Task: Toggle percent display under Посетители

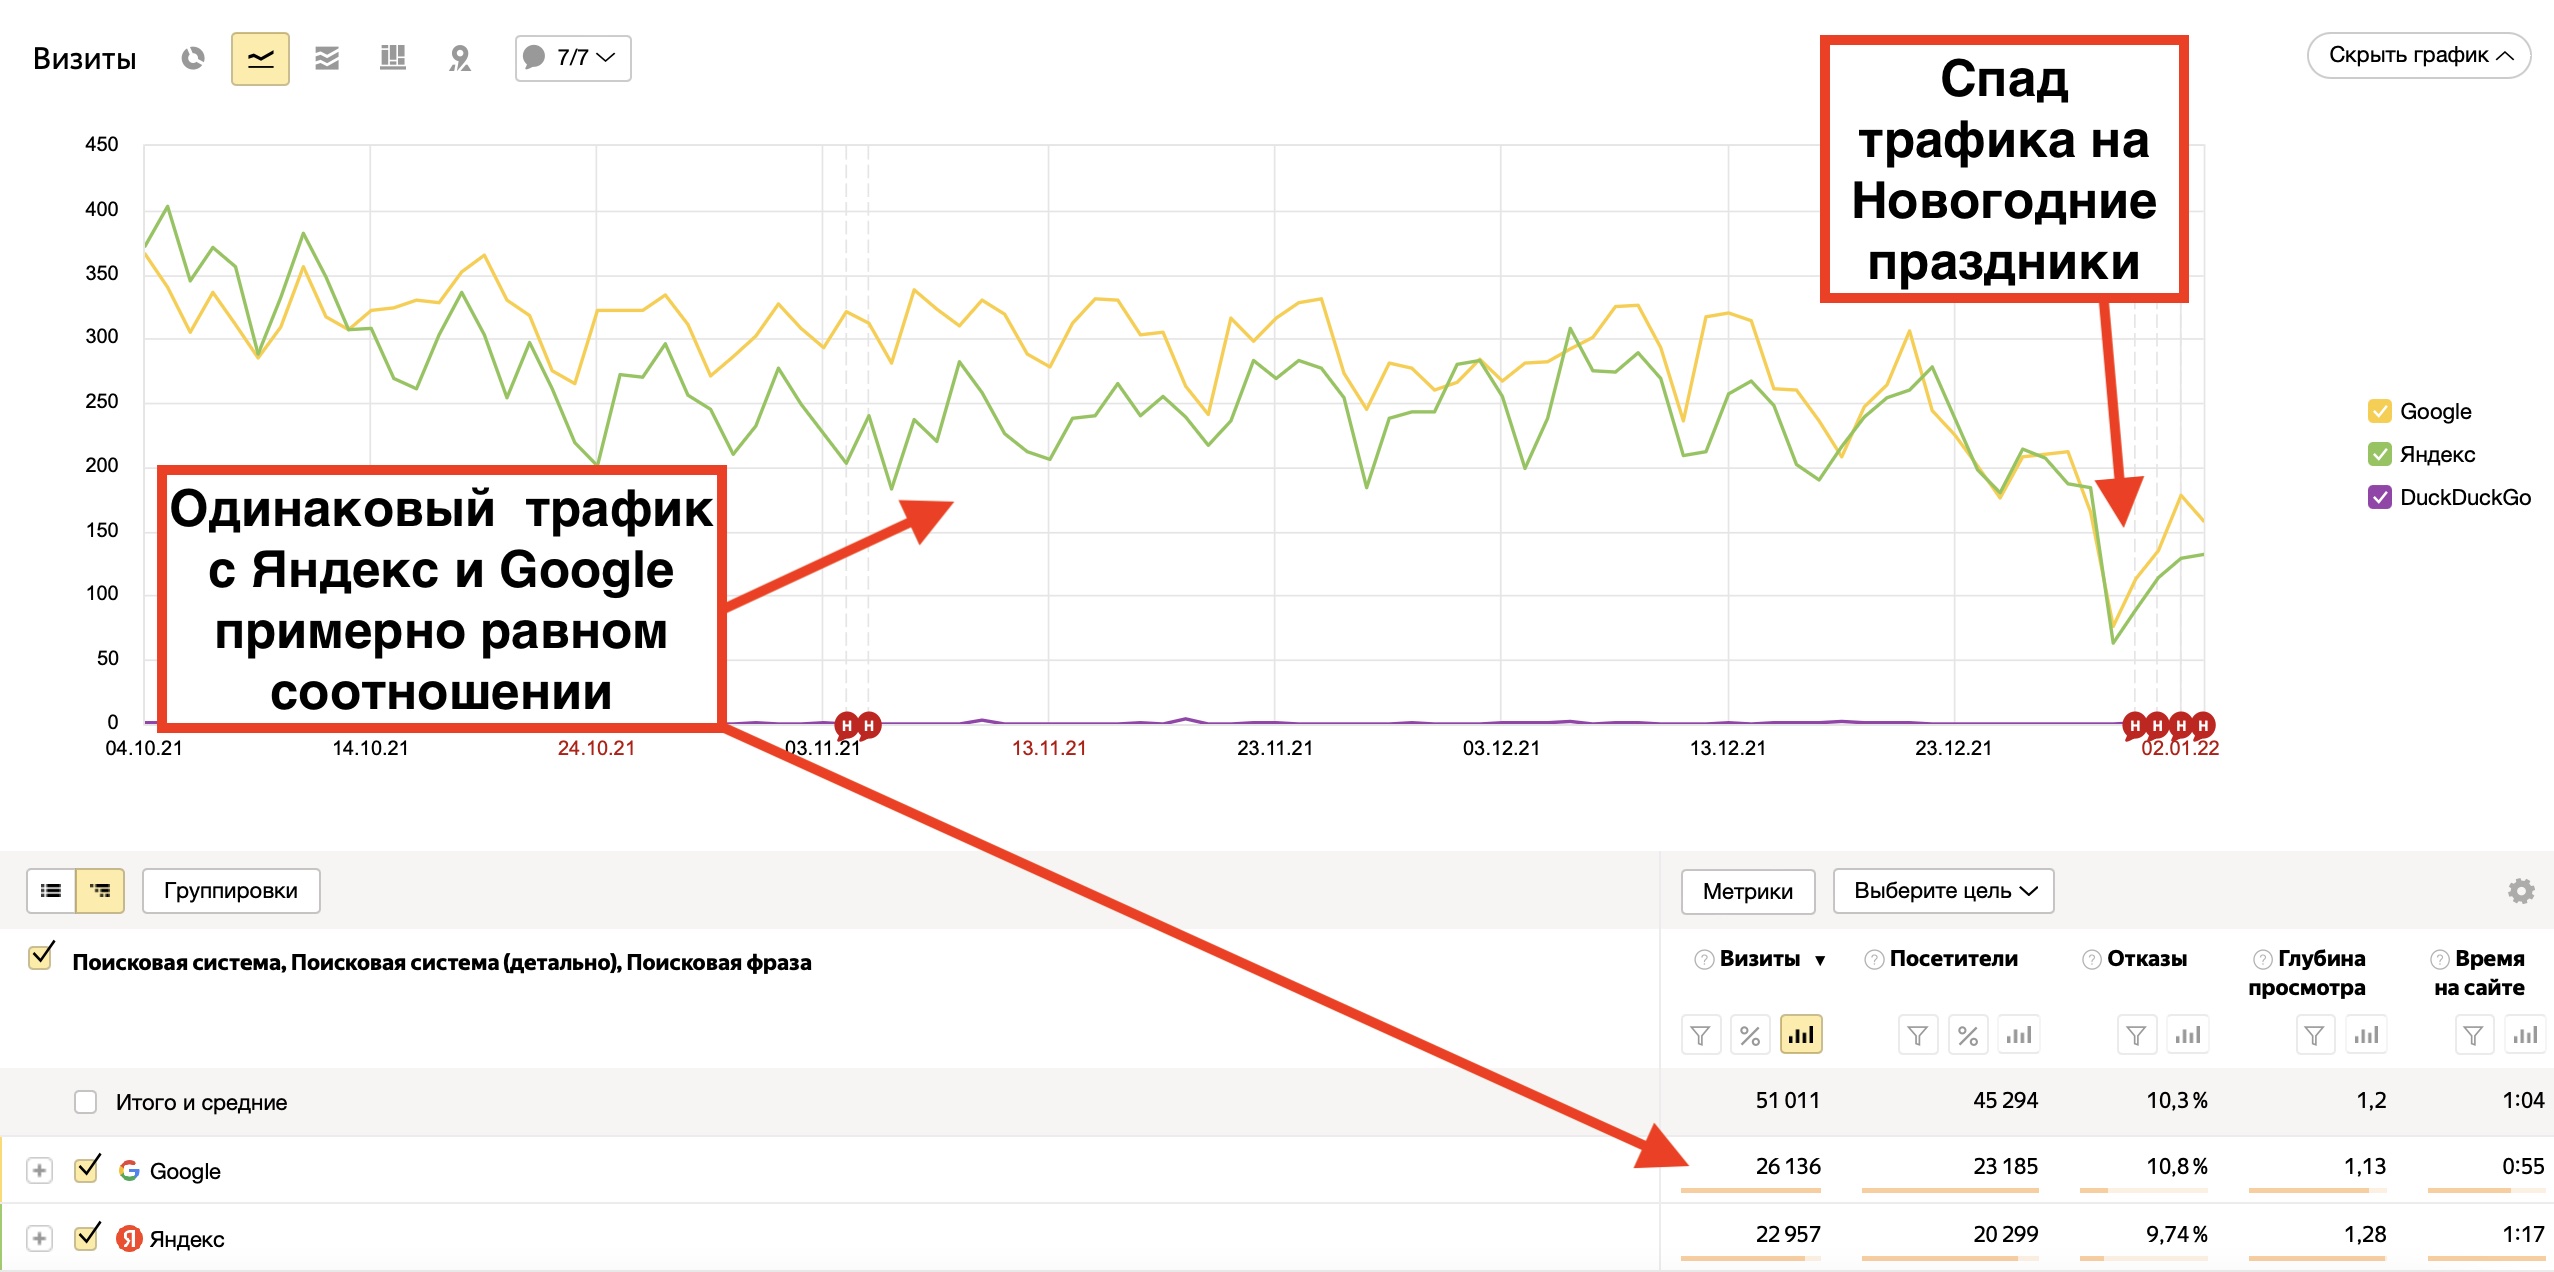Action: pyautogui.click(x=1968, y=1035)
